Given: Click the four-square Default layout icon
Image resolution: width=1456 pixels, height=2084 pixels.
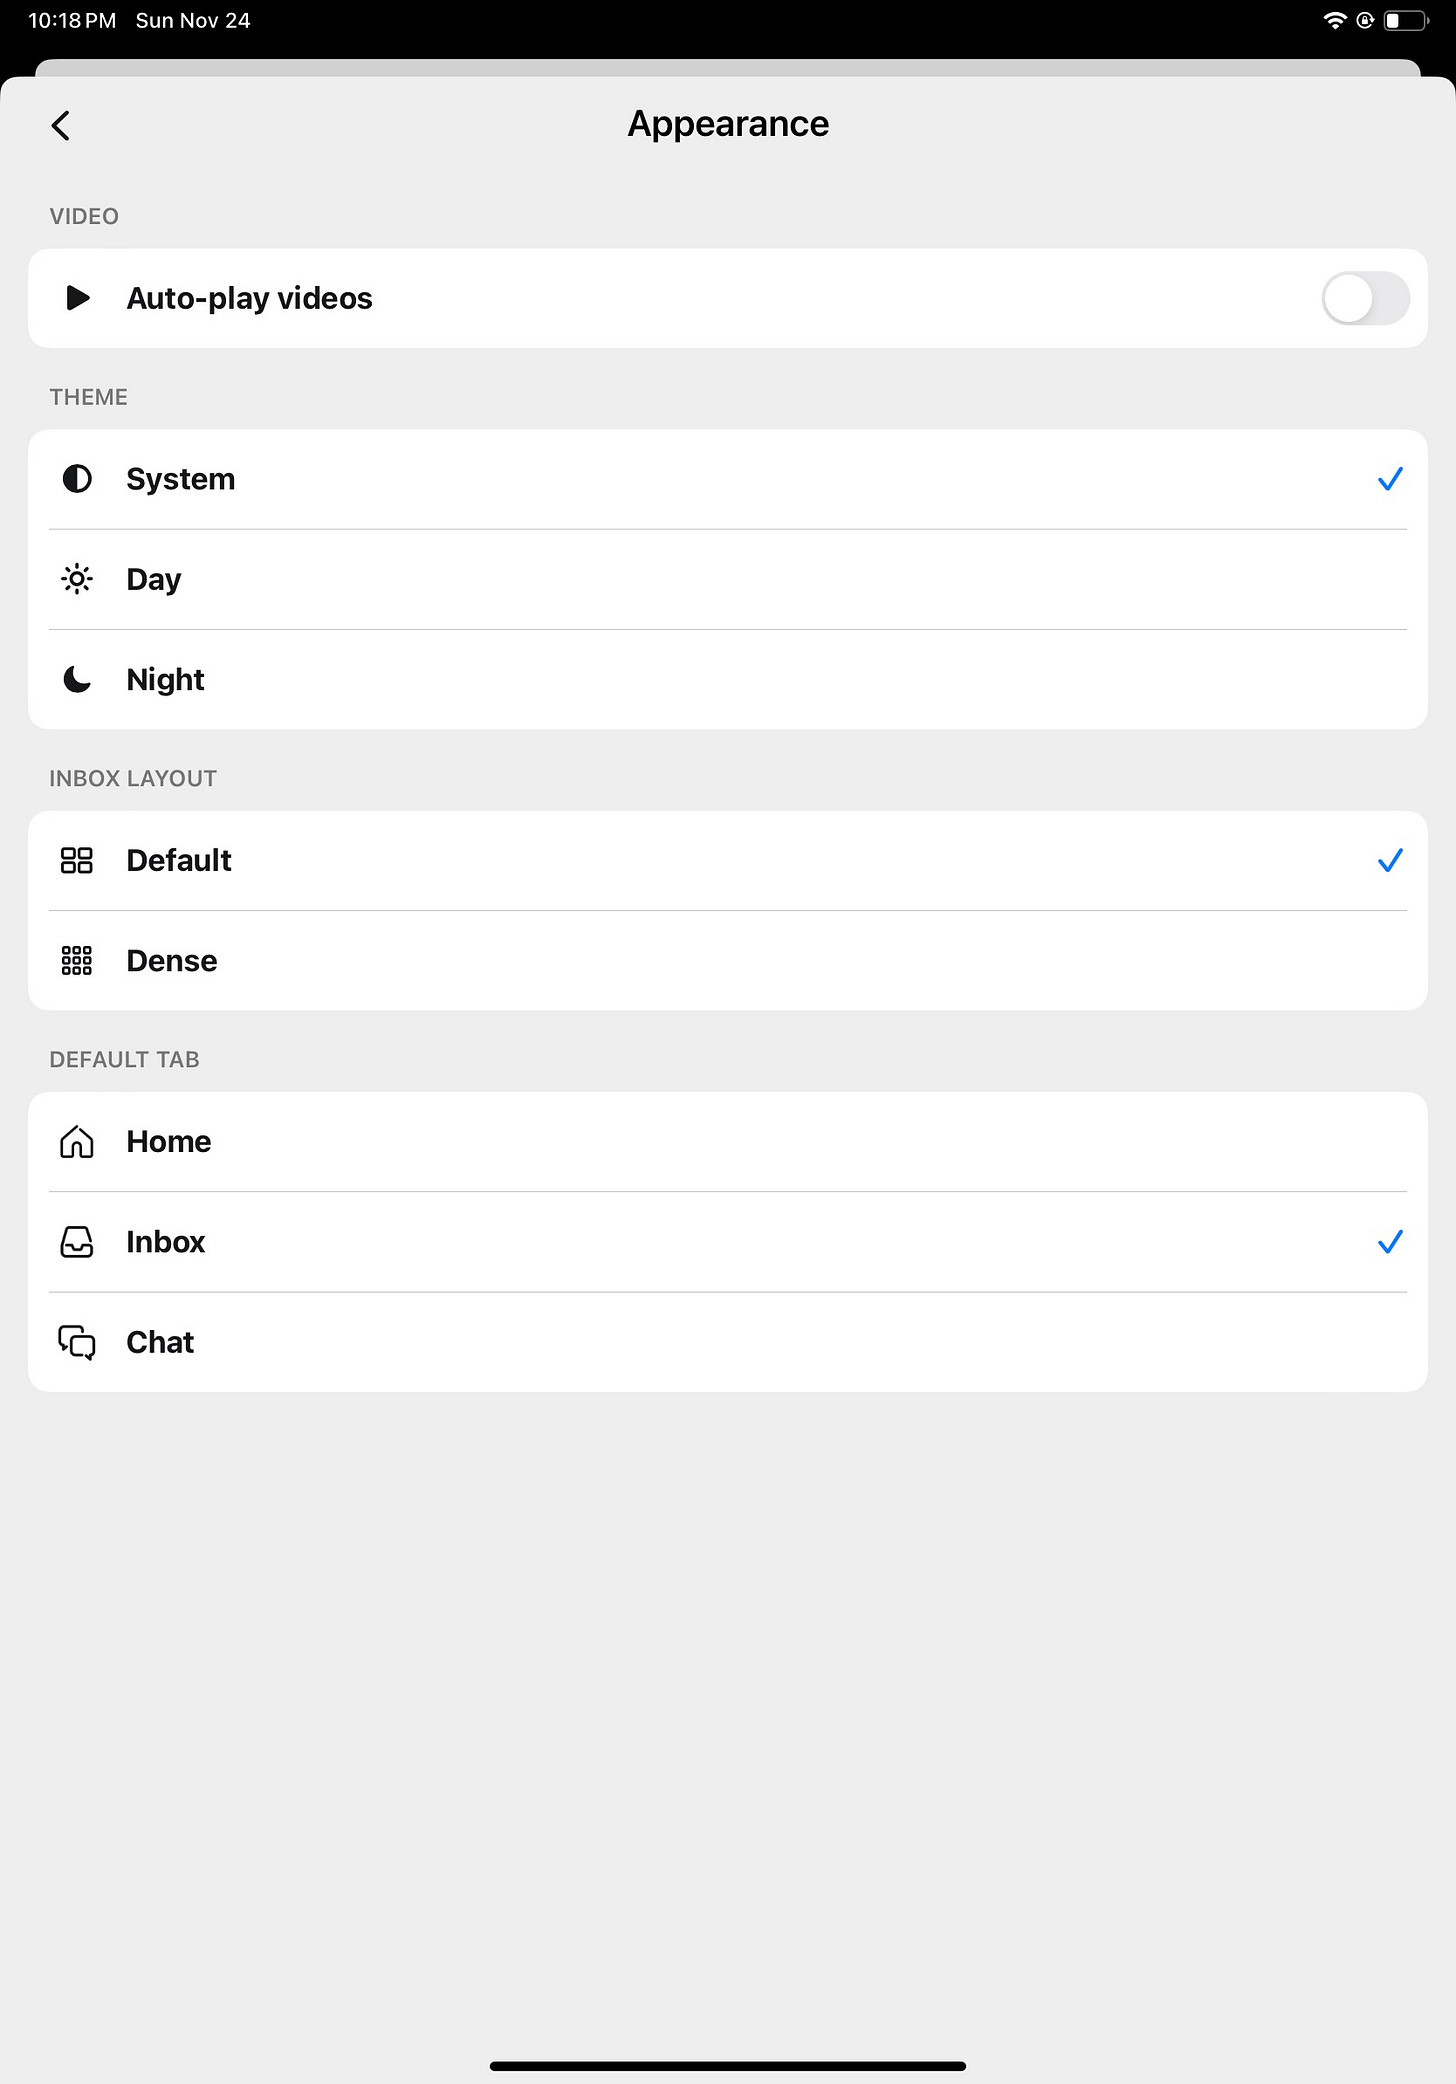Looking at the screenshot, I should pos(77,860).
